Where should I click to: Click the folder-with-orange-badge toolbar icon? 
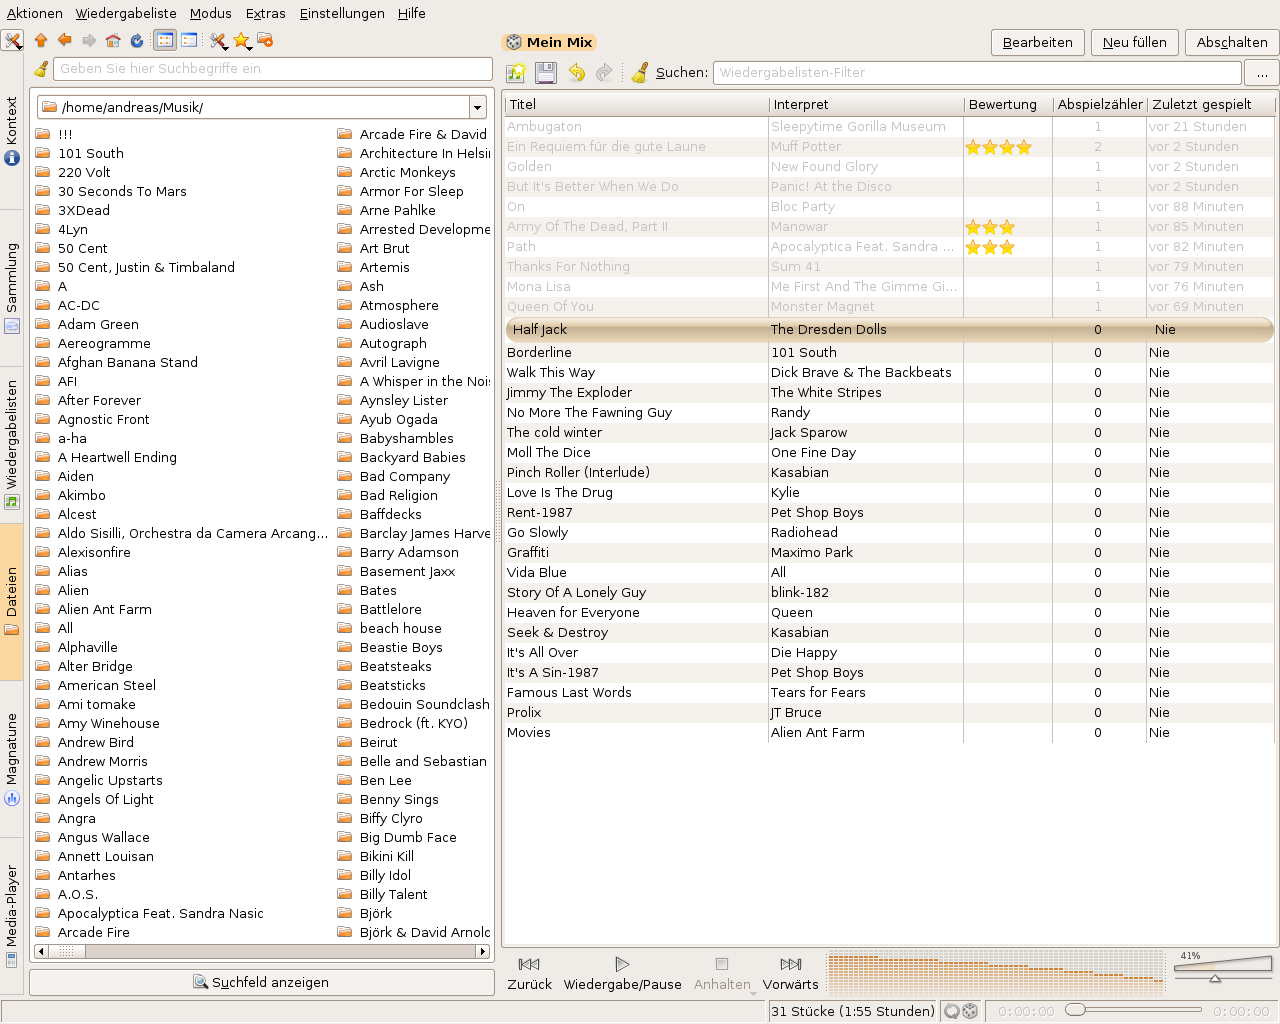[265, 41]
